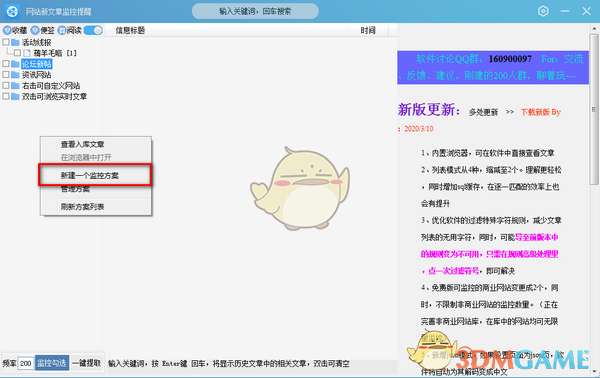Screen dimensions: 600x378
Task: Click the file icon of 薅羊毛啦
Action: (27, 53)
